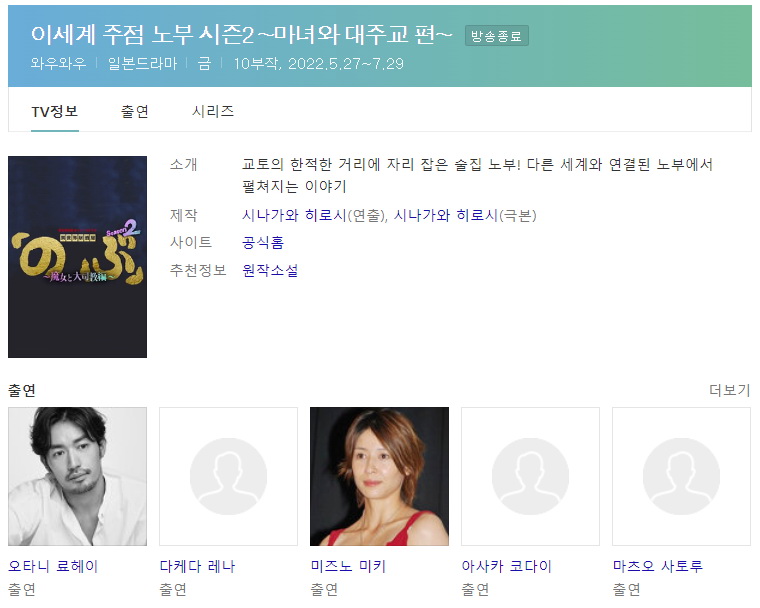Open the 원작소설 recommendation link
Viewport: 760px width, 608px height.
tap(270, 270)
